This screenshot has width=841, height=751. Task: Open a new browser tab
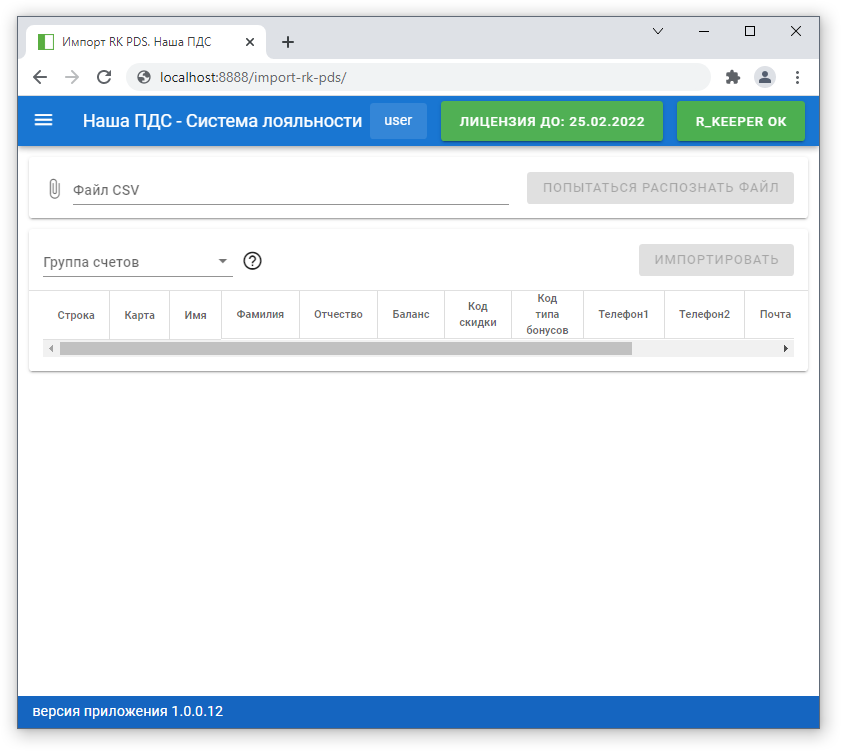(x=288, y=42)
